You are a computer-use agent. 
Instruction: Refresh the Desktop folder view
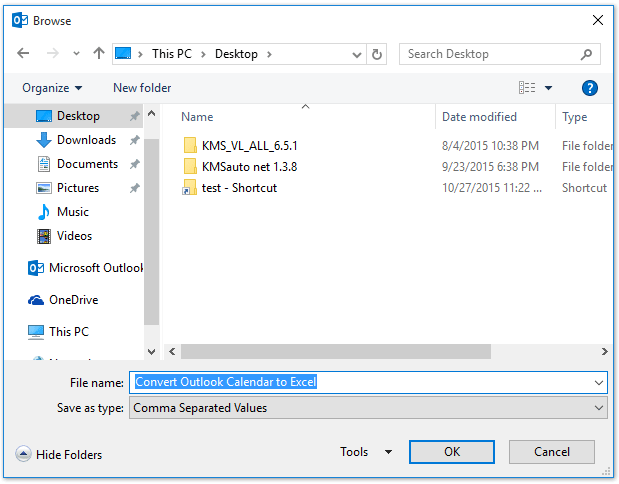click(377, 54)
